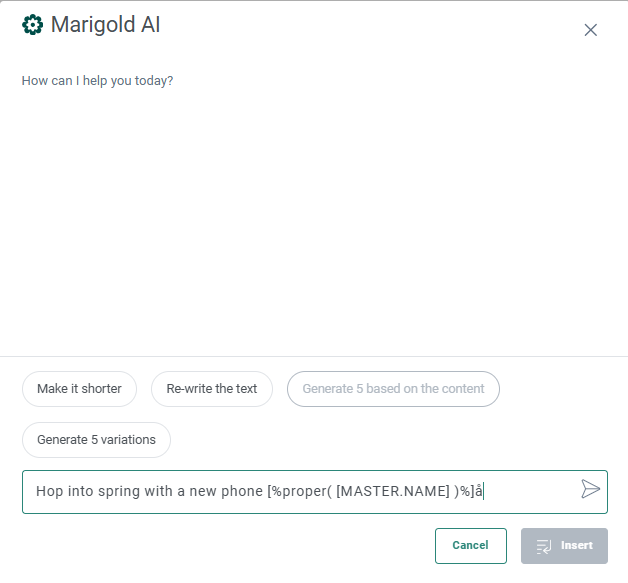The height and width of the screenshot is (583, 628).
Task: Click Generate 5 based on the content
Action: click(393, 389)
